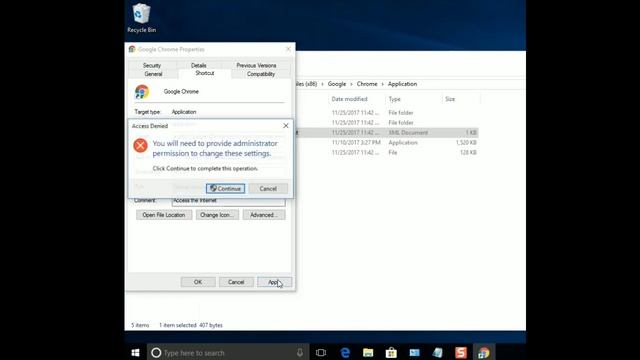Click Google in the Explorer breadcrumb
This screenshot has height=360, width=640.
(337, 84)
